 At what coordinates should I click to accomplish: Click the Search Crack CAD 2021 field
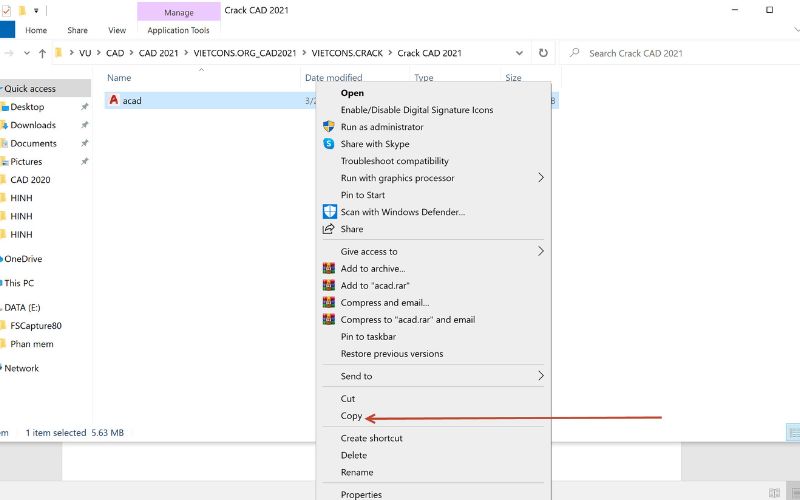click(x=680, y=53)
